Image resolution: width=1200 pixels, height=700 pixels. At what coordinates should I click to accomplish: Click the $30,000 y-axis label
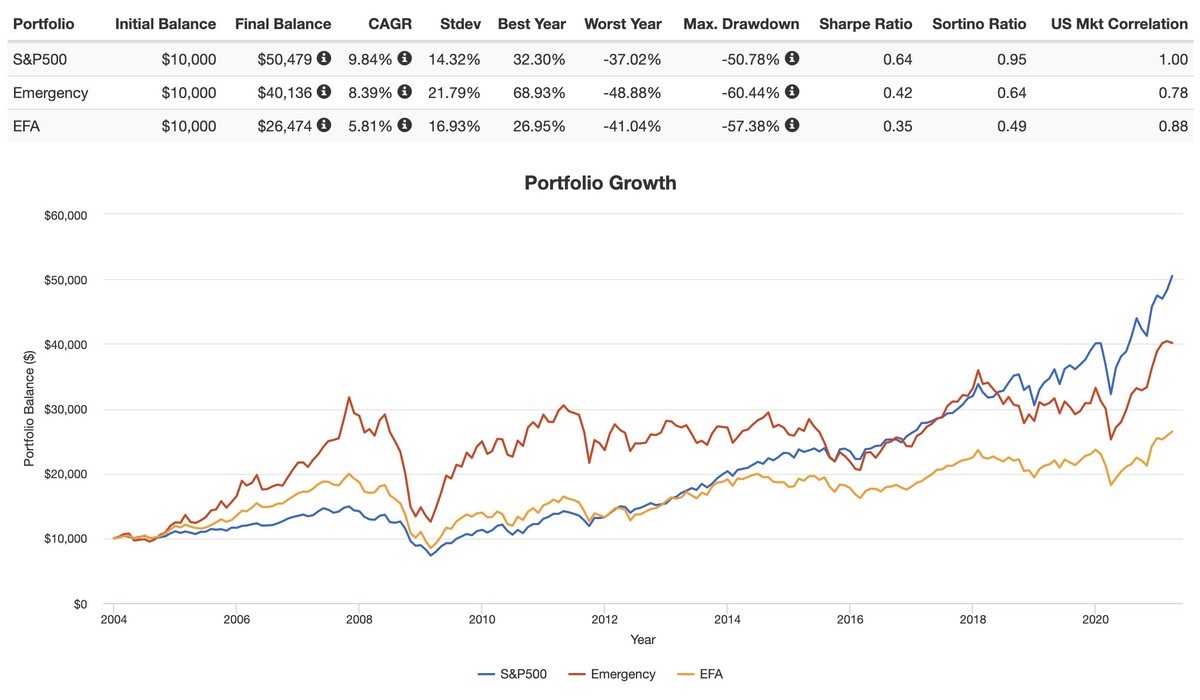point(68,409)
